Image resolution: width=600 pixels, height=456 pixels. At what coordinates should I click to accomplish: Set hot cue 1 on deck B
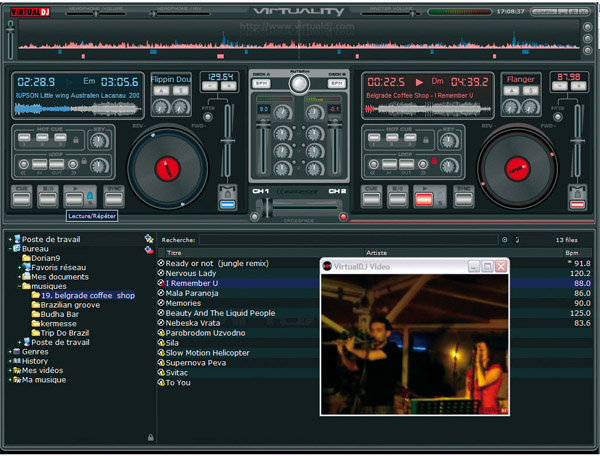374,137
